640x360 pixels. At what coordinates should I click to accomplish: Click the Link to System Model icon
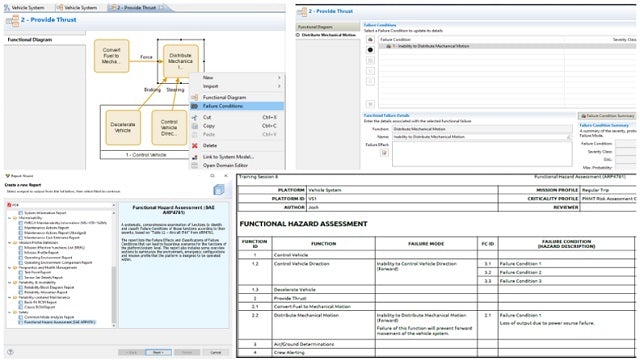[x=195, y=157]
